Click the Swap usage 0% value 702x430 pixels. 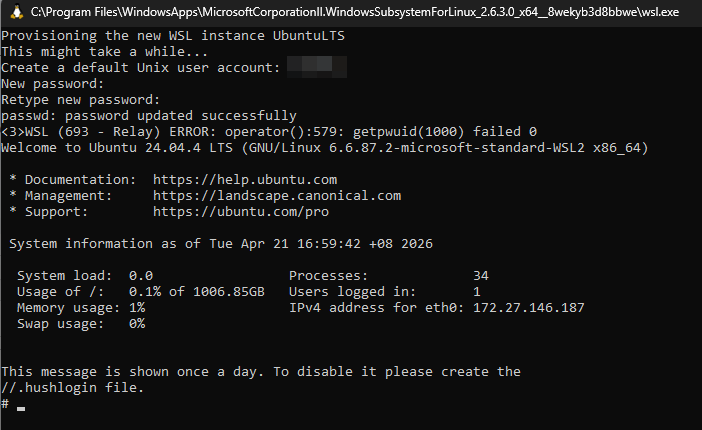point(137,324)
